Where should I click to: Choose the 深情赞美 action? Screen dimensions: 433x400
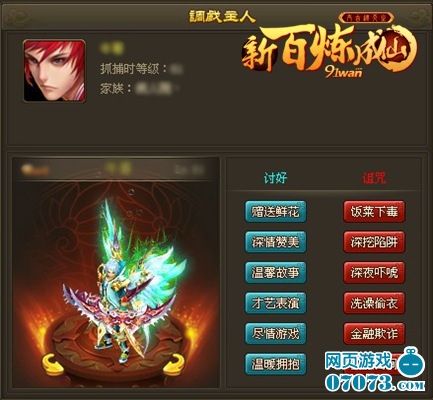click(275, 242)
